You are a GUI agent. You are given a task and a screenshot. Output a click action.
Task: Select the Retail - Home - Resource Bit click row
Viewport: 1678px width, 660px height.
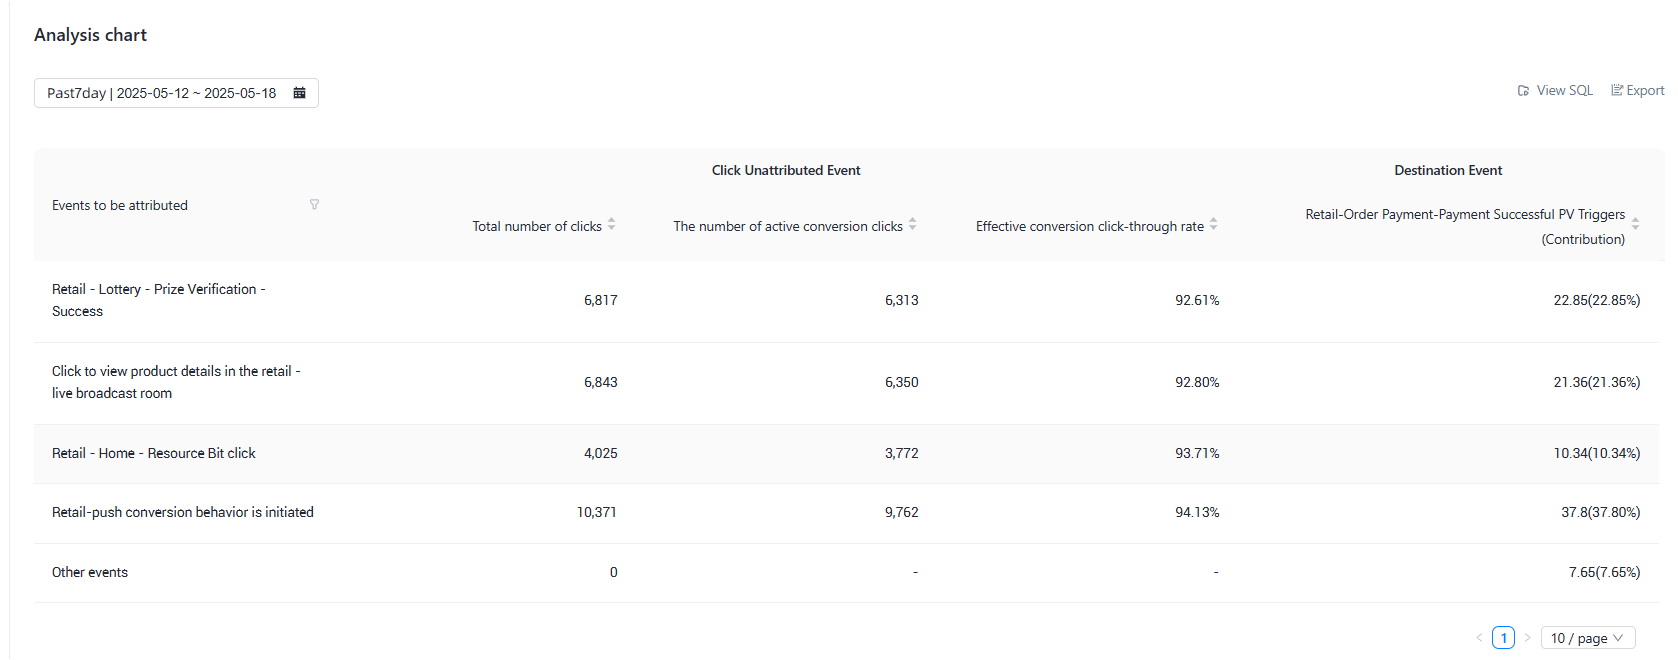click(x=846, y=454)
